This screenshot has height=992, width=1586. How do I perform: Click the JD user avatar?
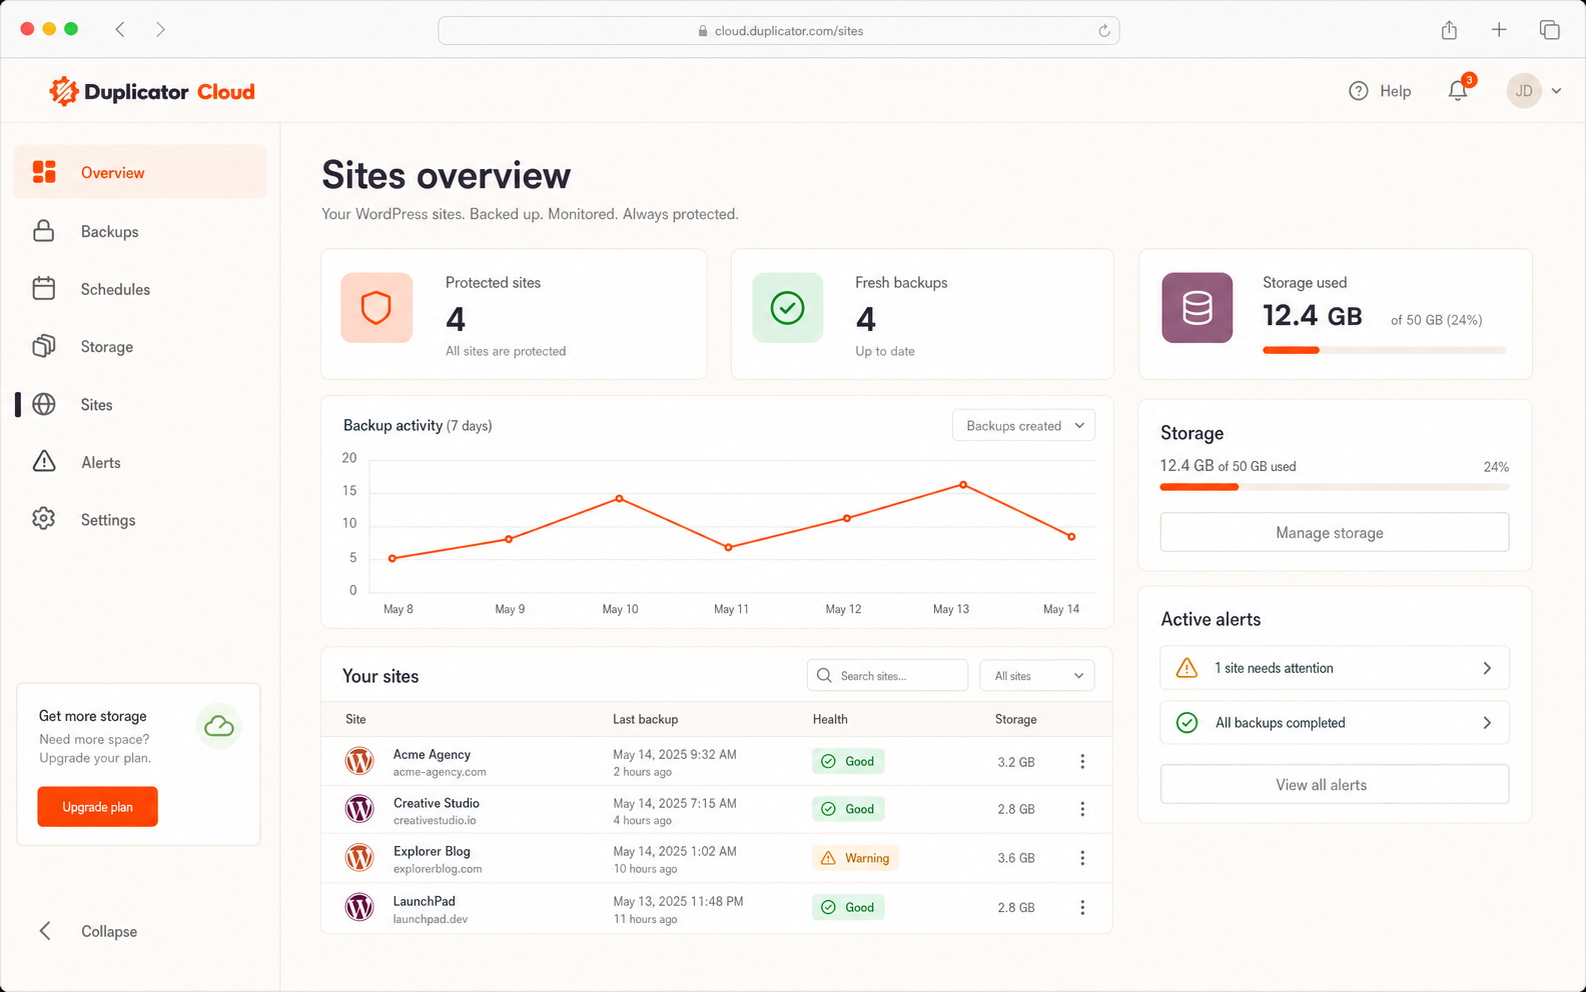[x=1524, y=91]
